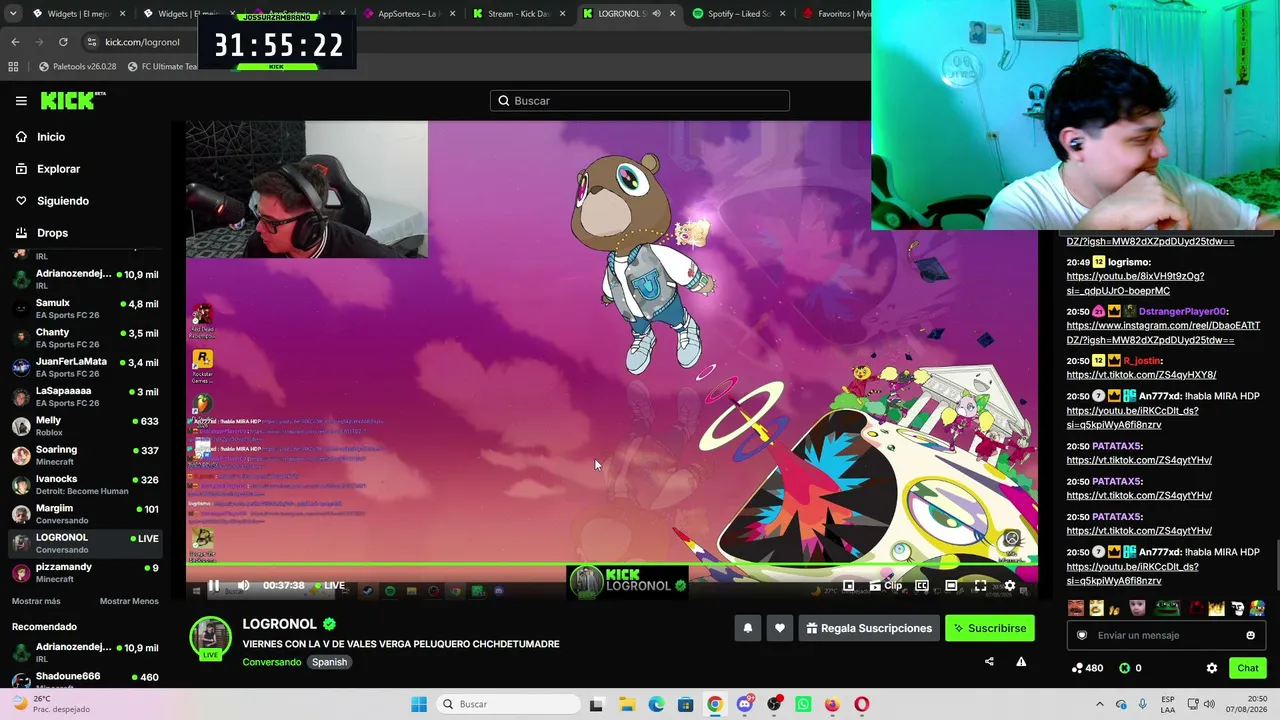Open Adrianozendejas channel in followed list
Viewport: 1280px width, 720px height.
[85, 279]
